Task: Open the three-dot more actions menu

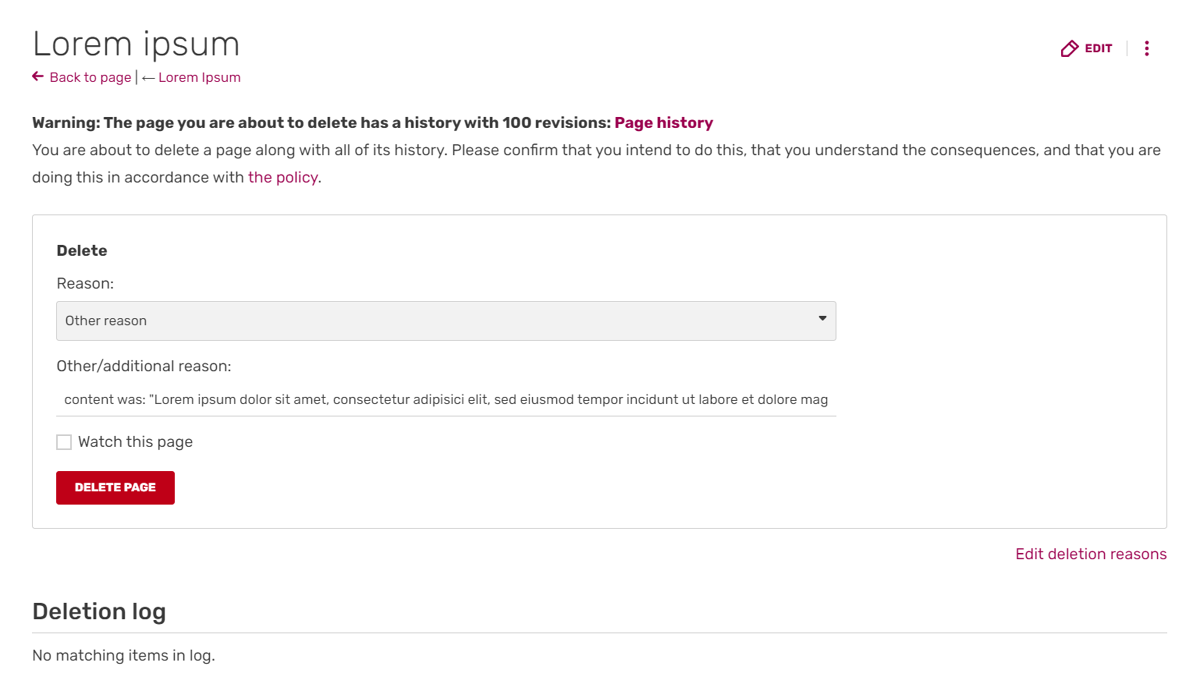Action: coord(1146,48)
